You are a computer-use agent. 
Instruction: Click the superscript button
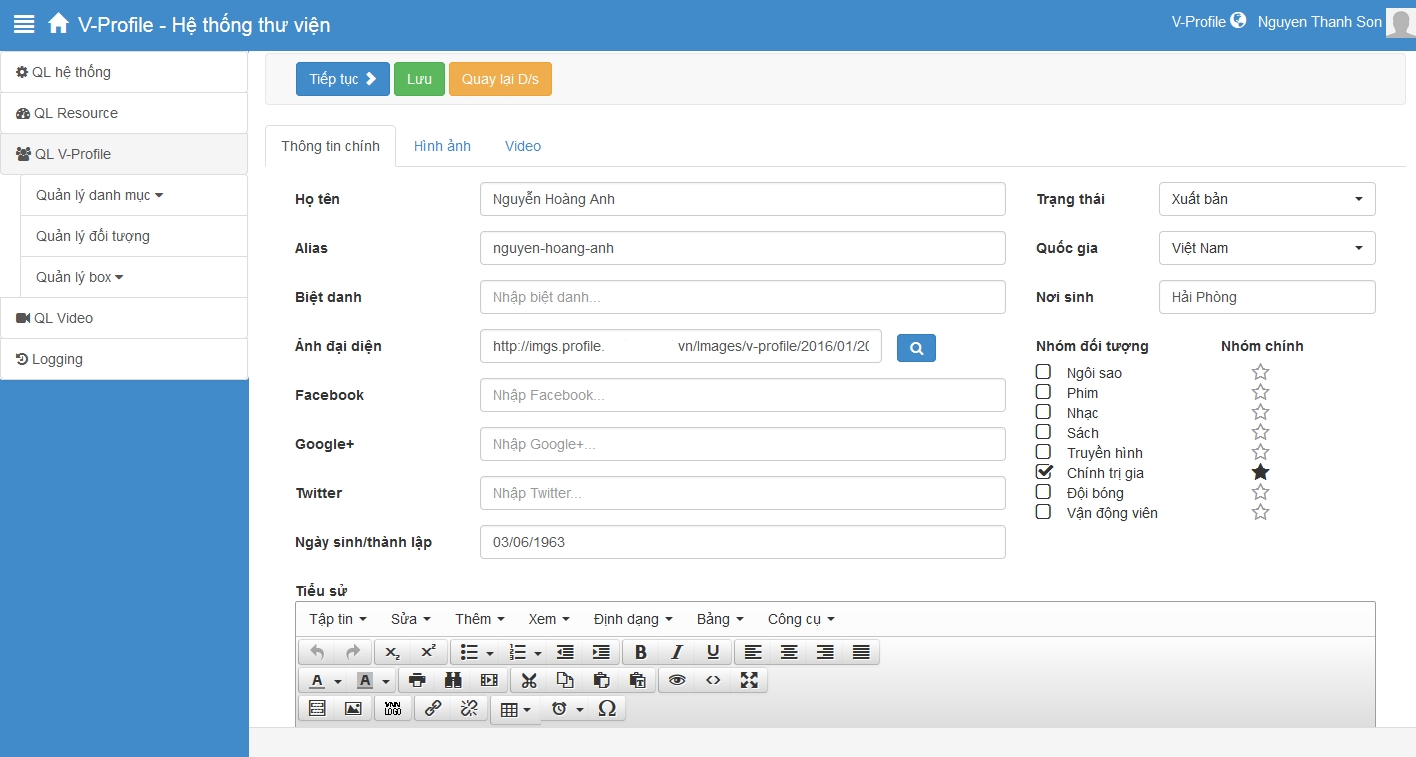click(x=428, y=652)
